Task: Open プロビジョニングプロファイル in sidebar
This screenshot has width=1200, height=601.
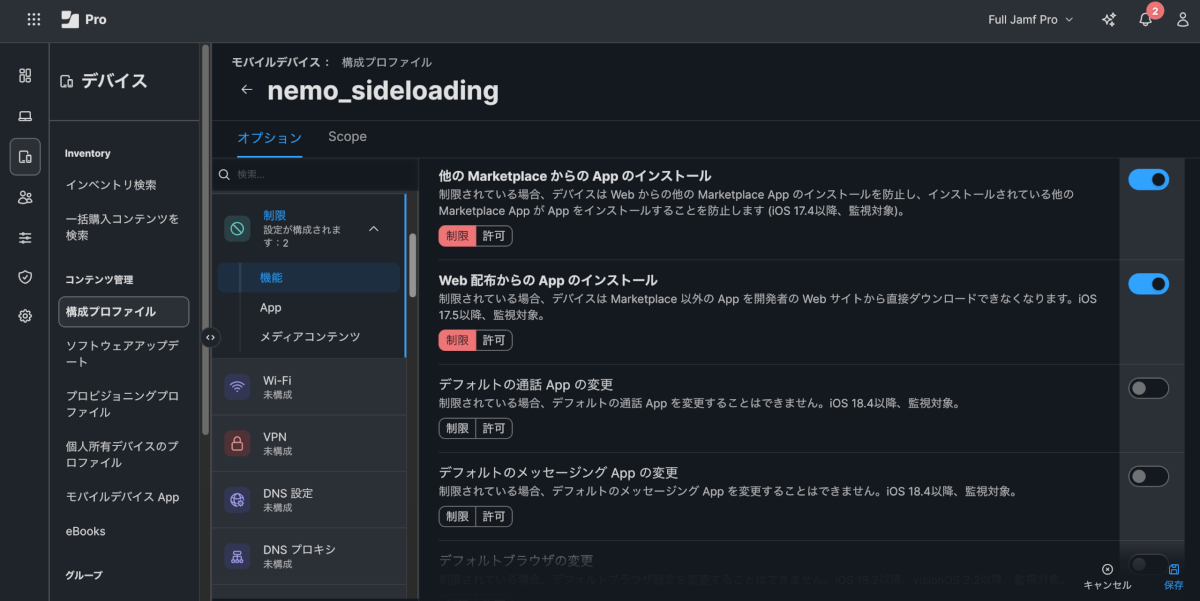Action: click(x=124, y=404)
